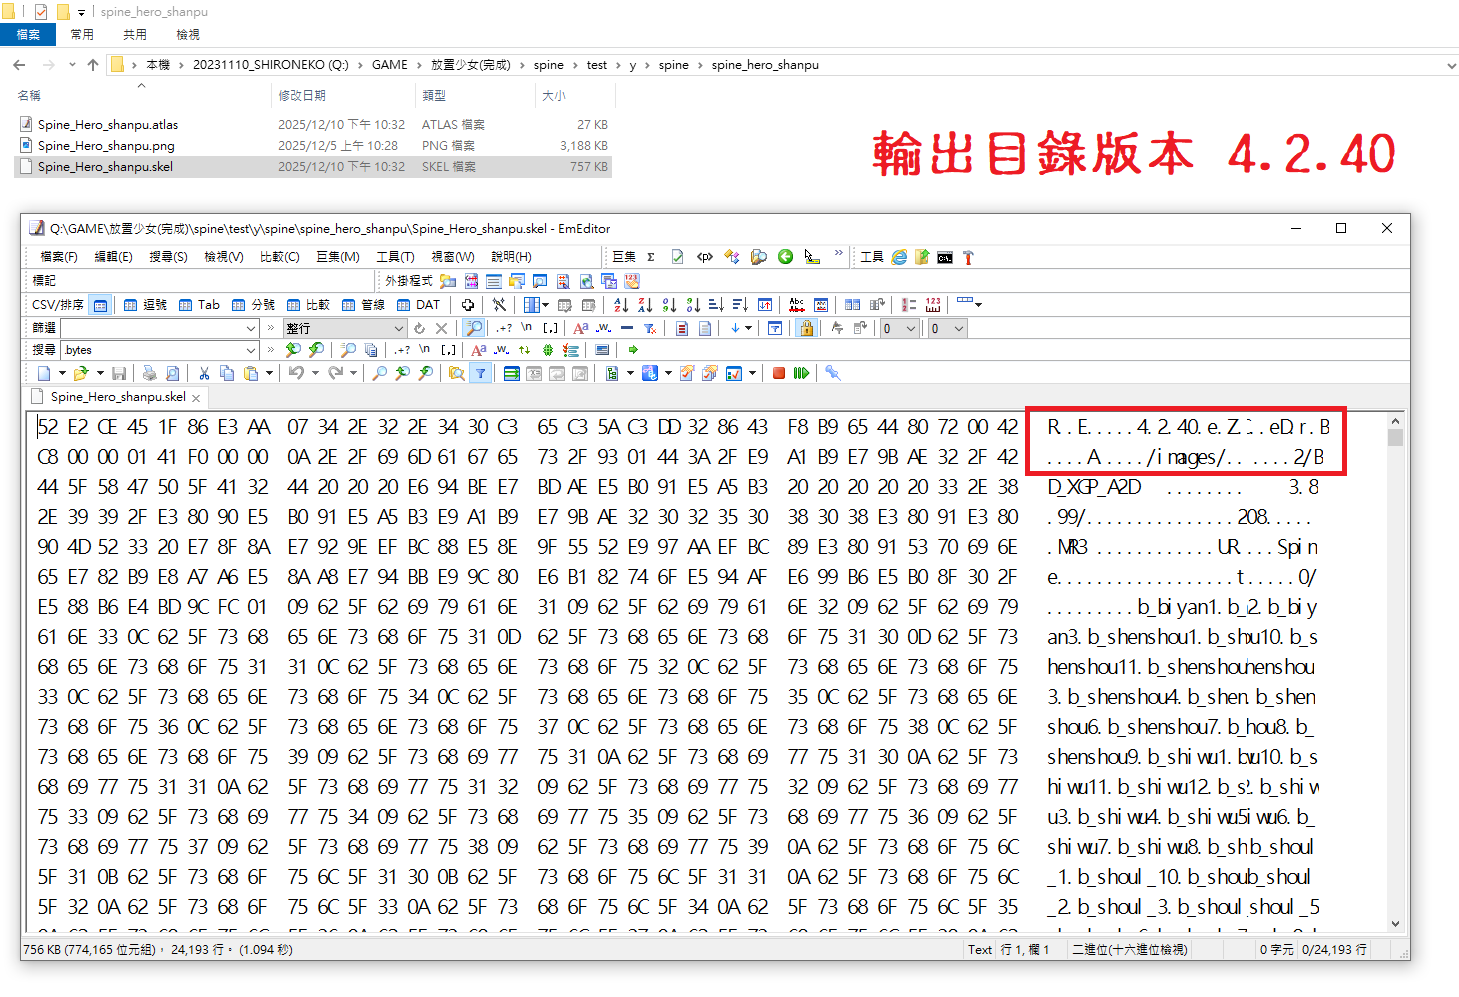
Task: Click the Undo arrow icon
Action: pyautogui.click(x=296, y=374)
